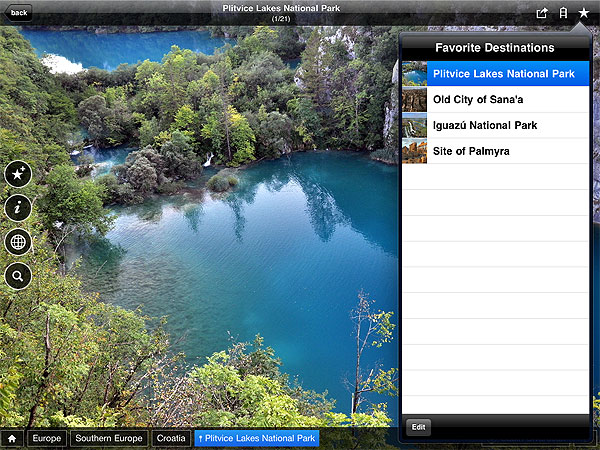
Task: Choose Site of Palmyra from favorites
Action: (471, 151)
